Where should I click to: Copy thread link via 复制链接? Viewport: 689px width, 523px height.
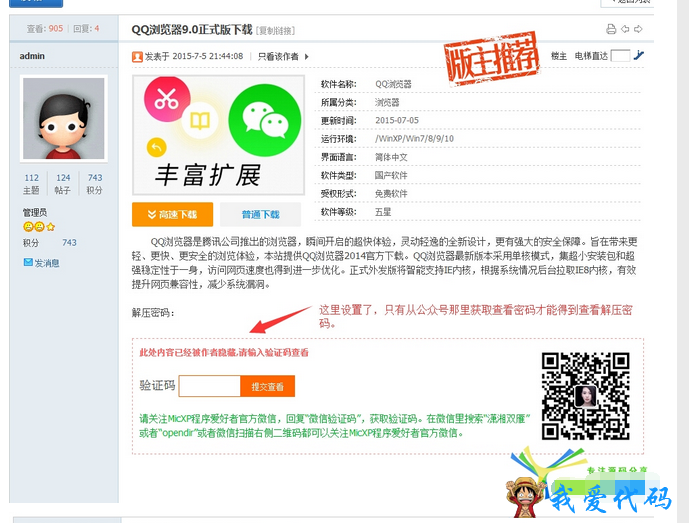click(x=276, y=31)
